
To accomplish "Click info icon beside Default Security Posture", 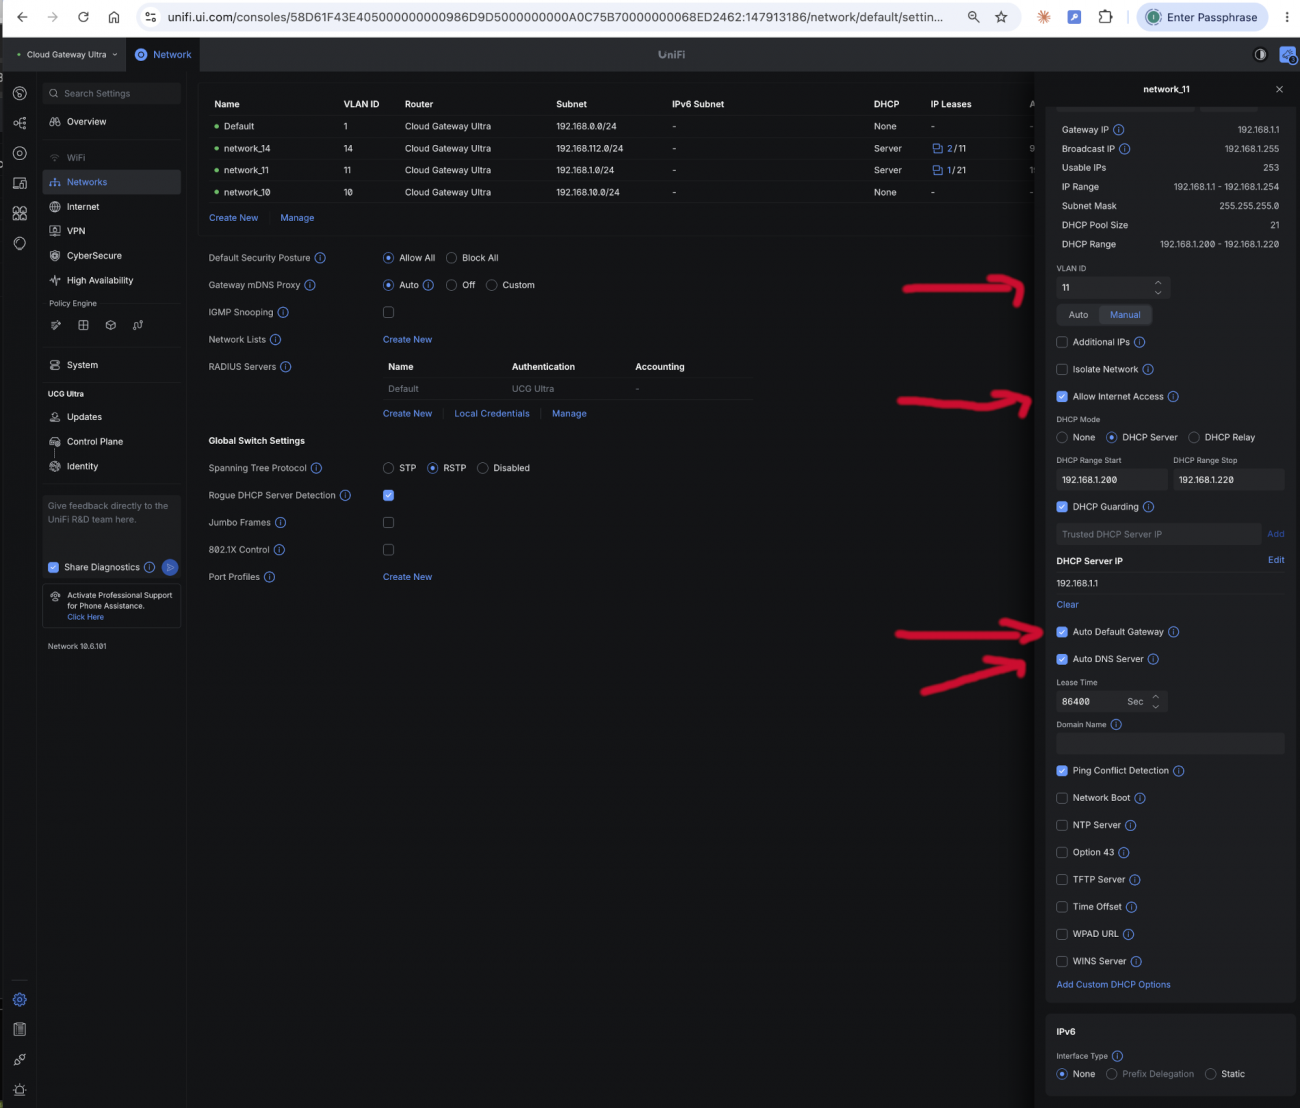I will 320,258.
